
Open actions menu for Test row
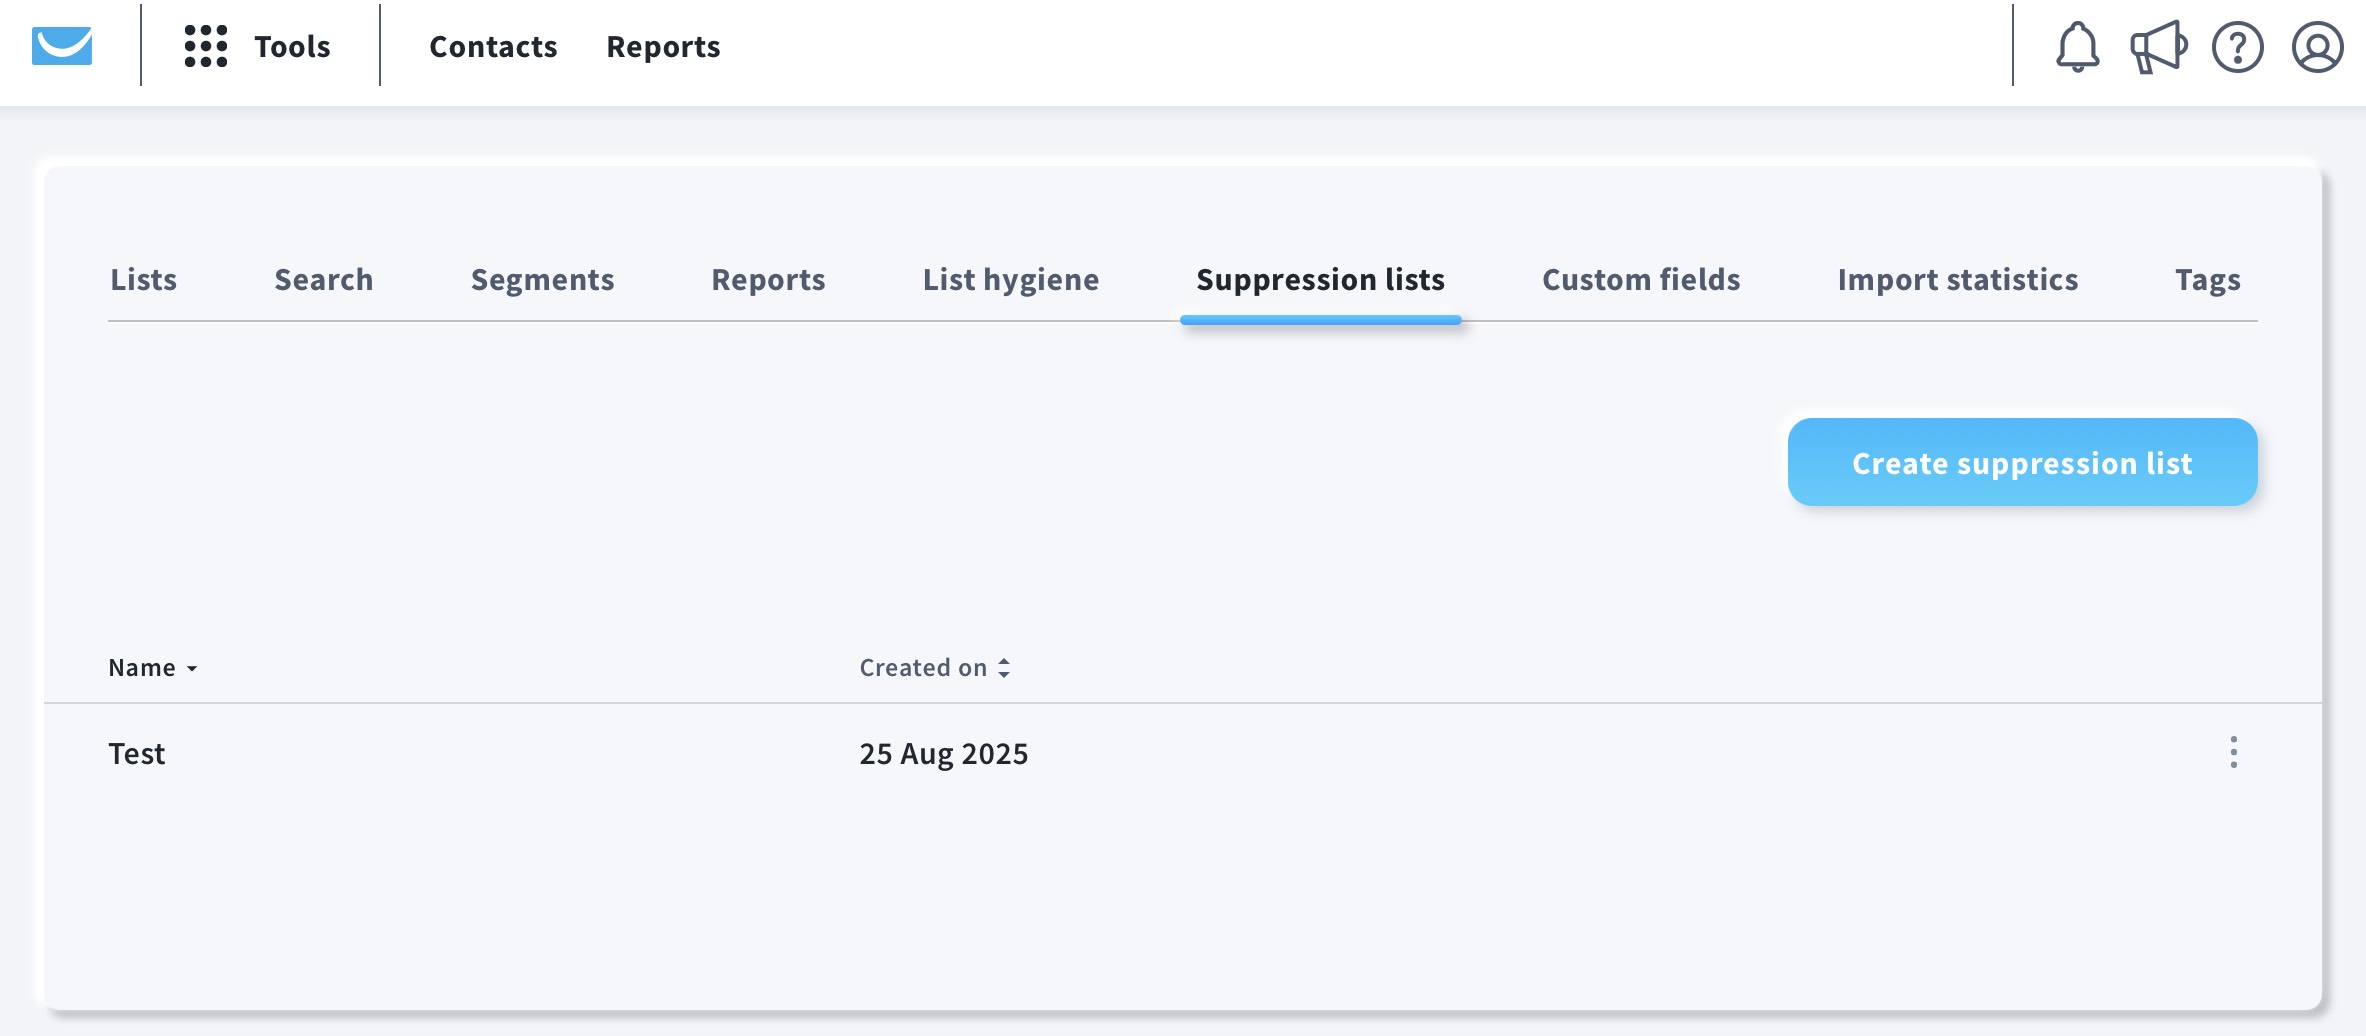(x=2233, y=752)
